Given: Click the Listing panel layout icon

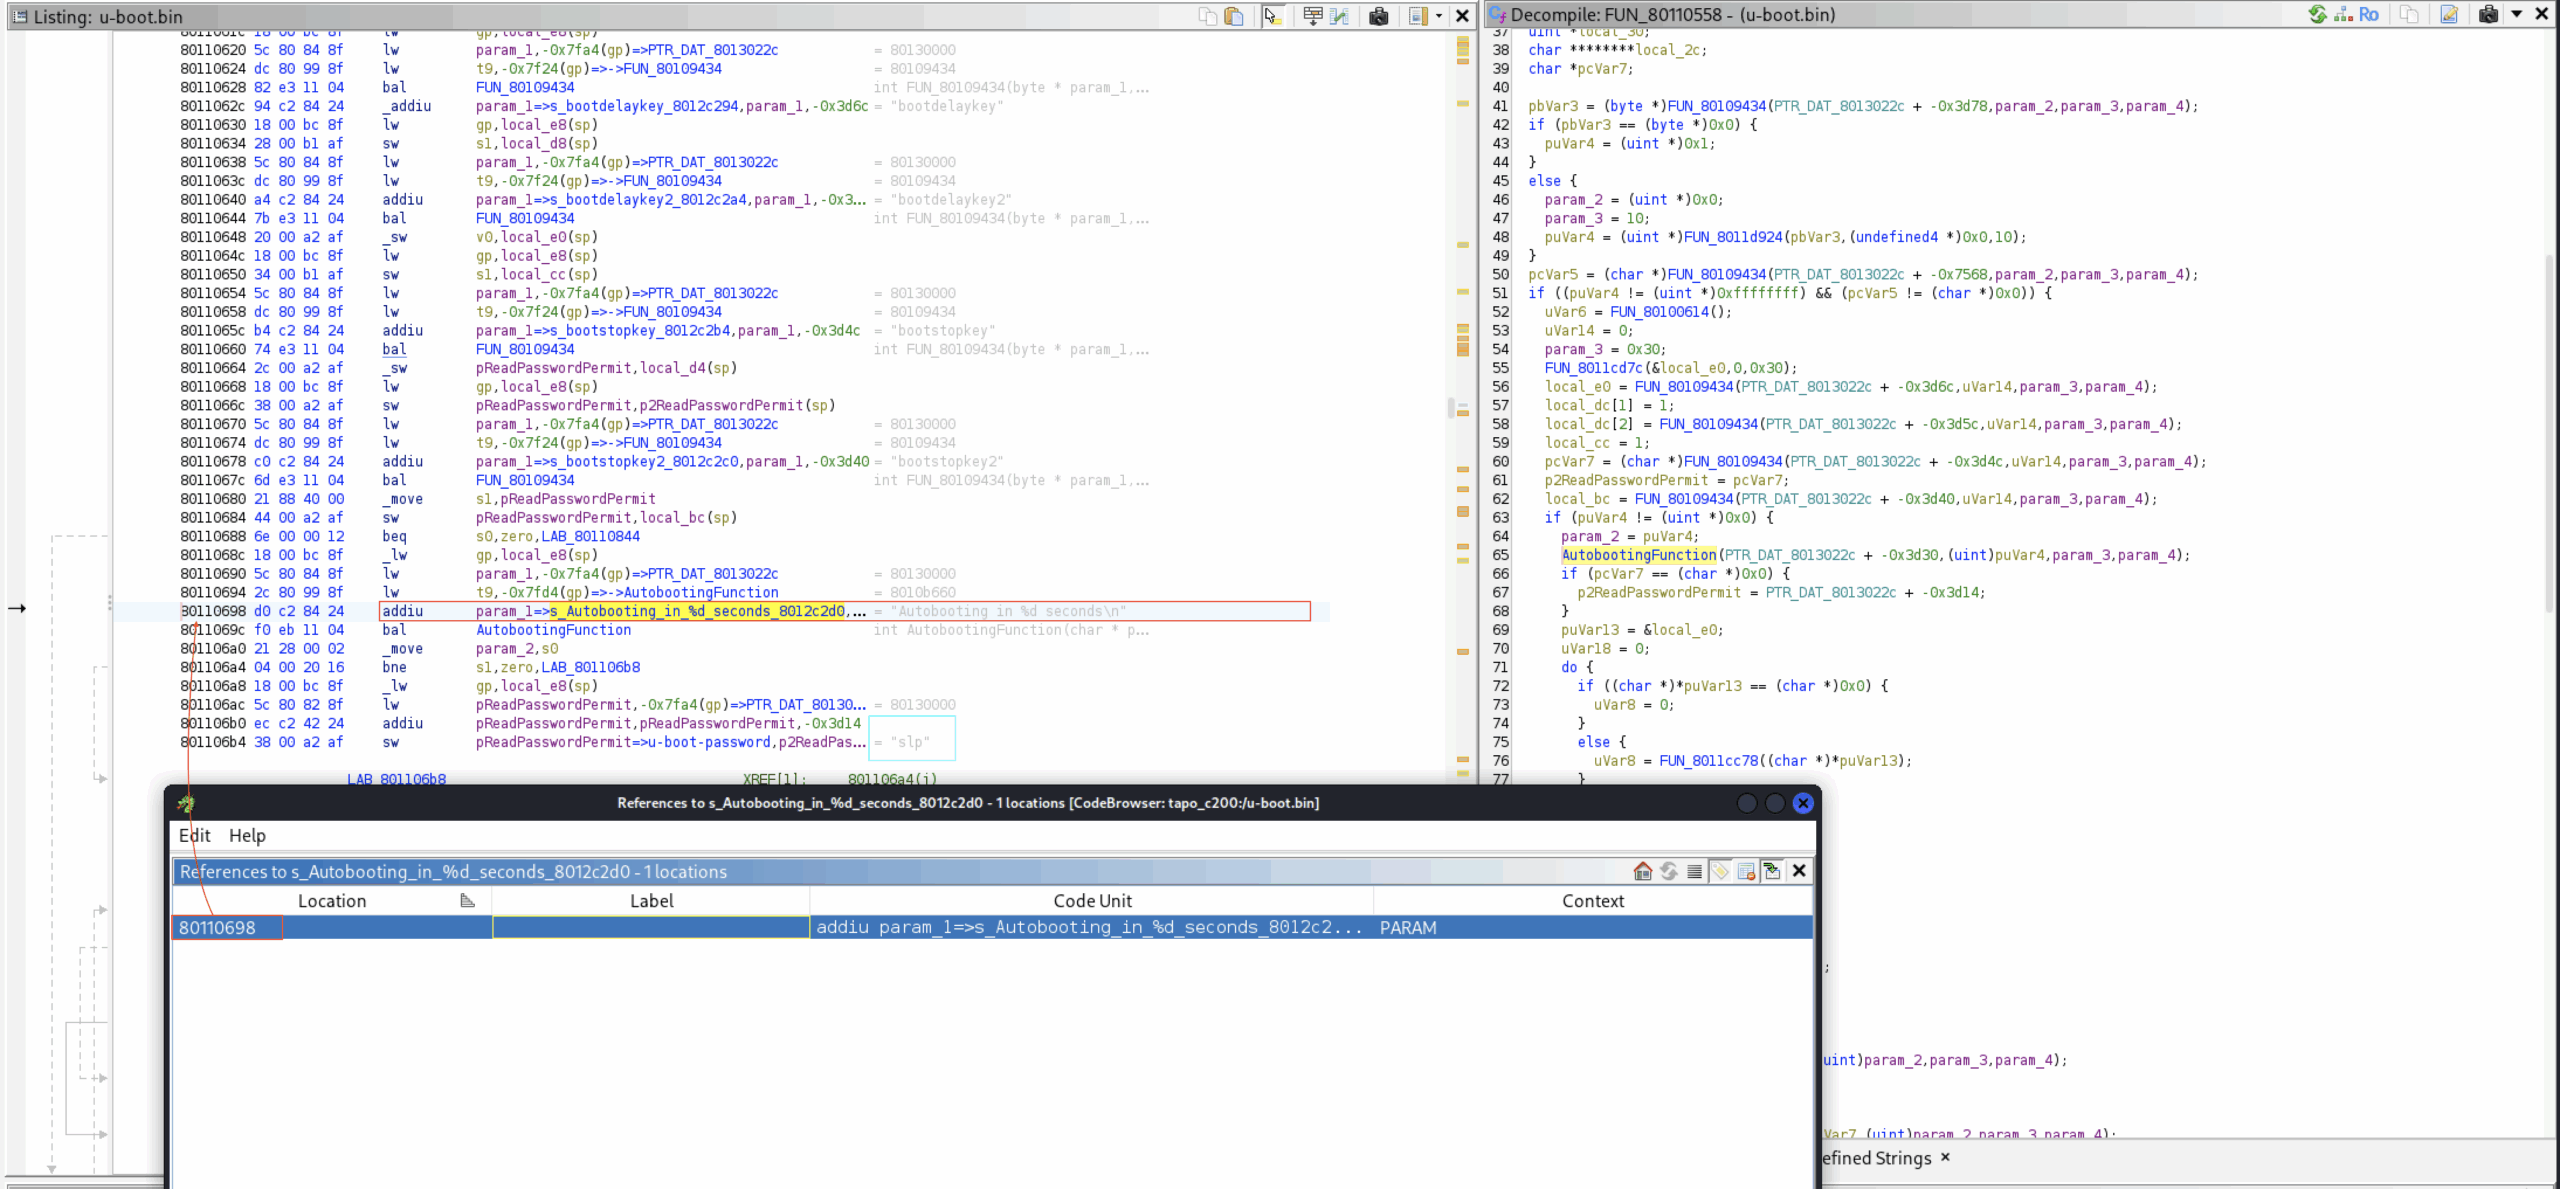Looking at the screenshot, I should 1418,16.
